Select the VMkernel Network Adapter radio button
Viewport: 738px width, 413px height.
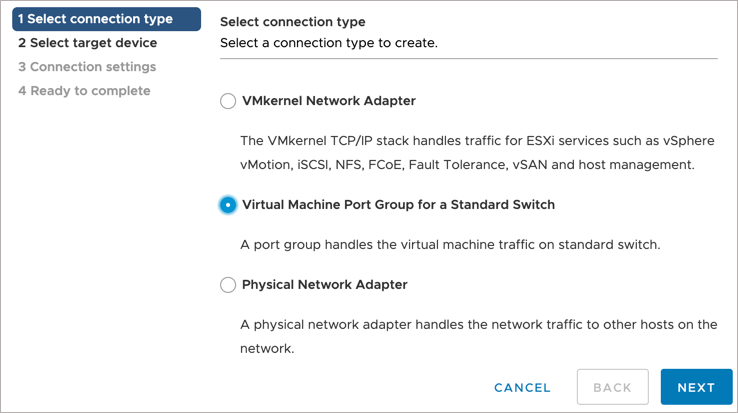[228, 101]
